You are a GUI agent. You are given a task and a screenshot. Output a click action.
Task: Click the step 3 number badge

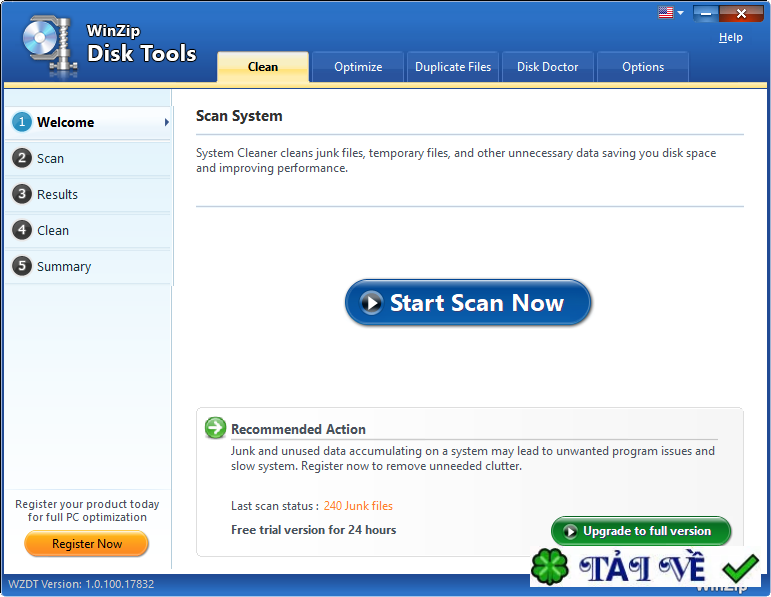pyautogui.click(x=22, y=194)
